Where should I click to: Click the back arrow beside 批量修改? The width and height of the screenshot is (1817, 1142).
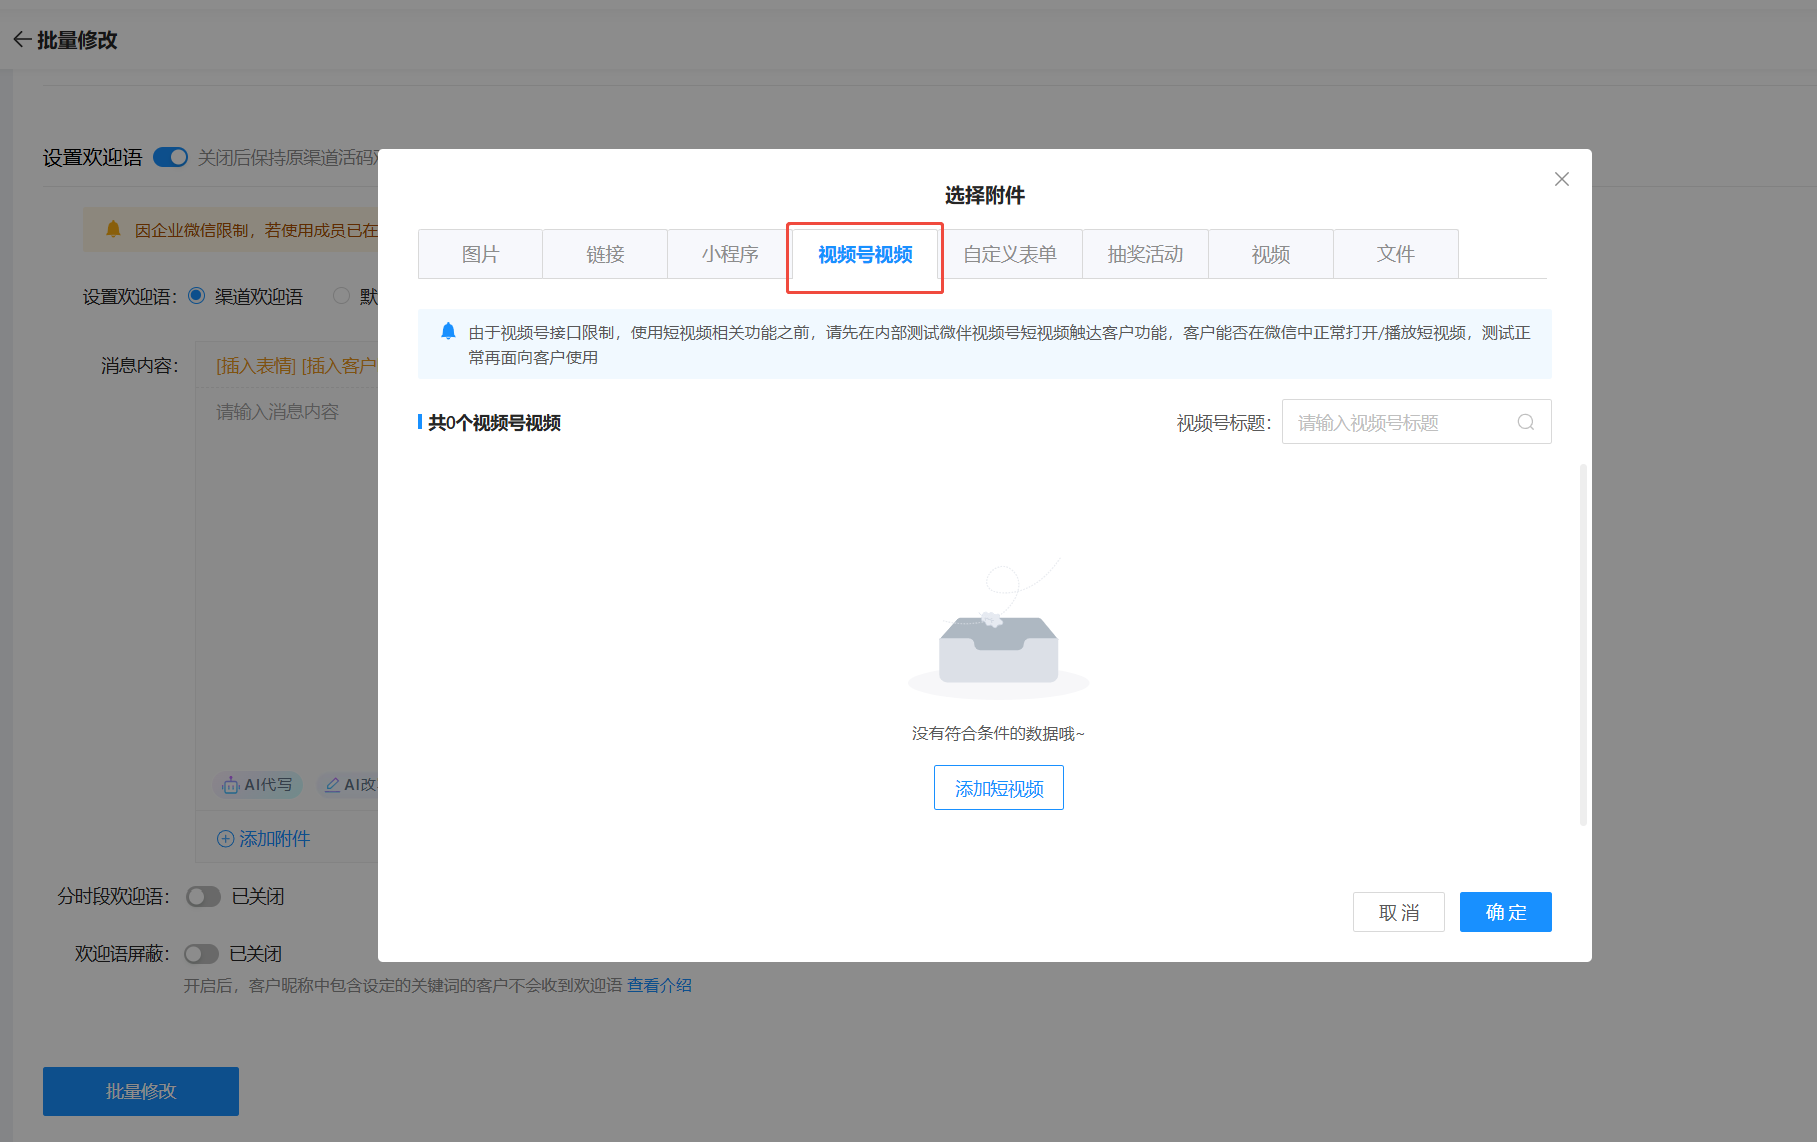[22, 40]
